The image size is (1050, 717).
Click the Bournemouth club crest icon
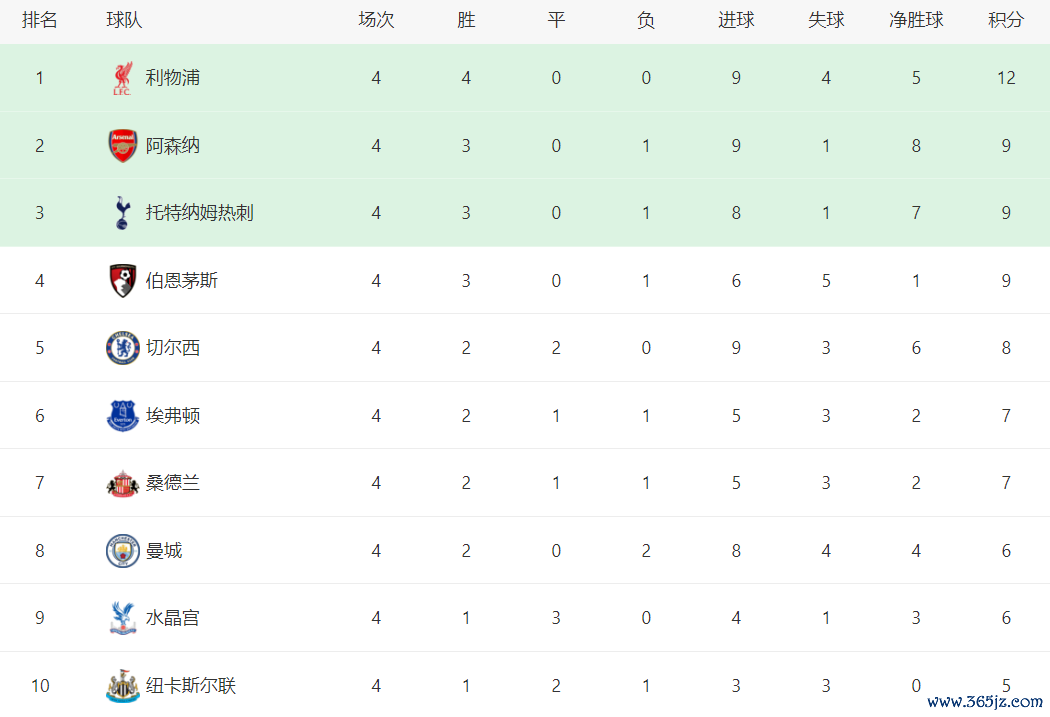click(122, 281)
